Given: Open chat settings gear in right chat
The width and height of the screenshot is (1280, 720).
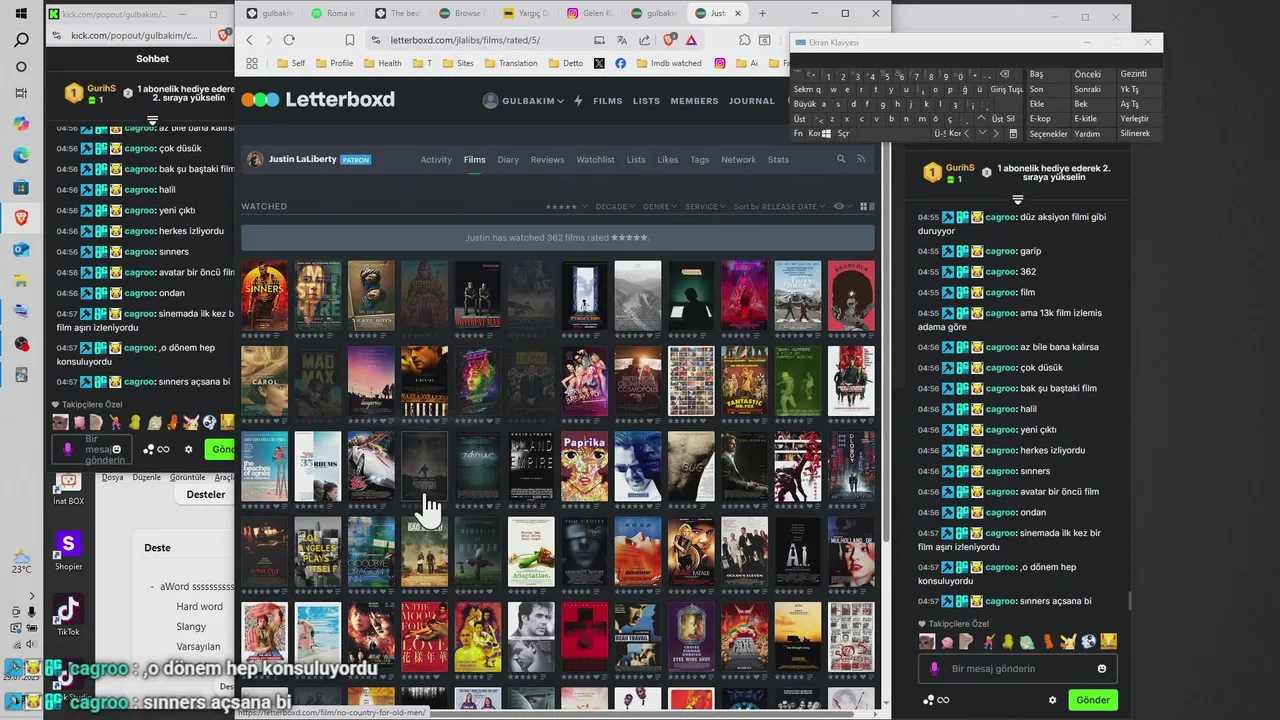Looking at the screenshot, I should point(1052,700).
